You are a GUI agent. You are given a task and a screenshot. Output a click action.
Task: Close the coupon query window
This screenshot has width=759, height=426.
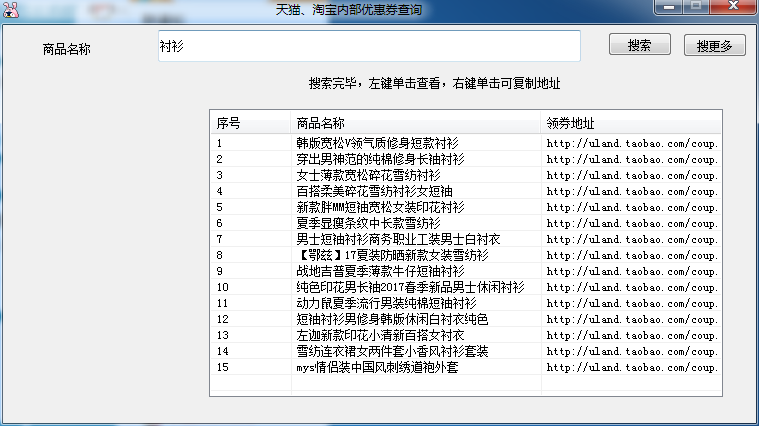click(734, 7)
